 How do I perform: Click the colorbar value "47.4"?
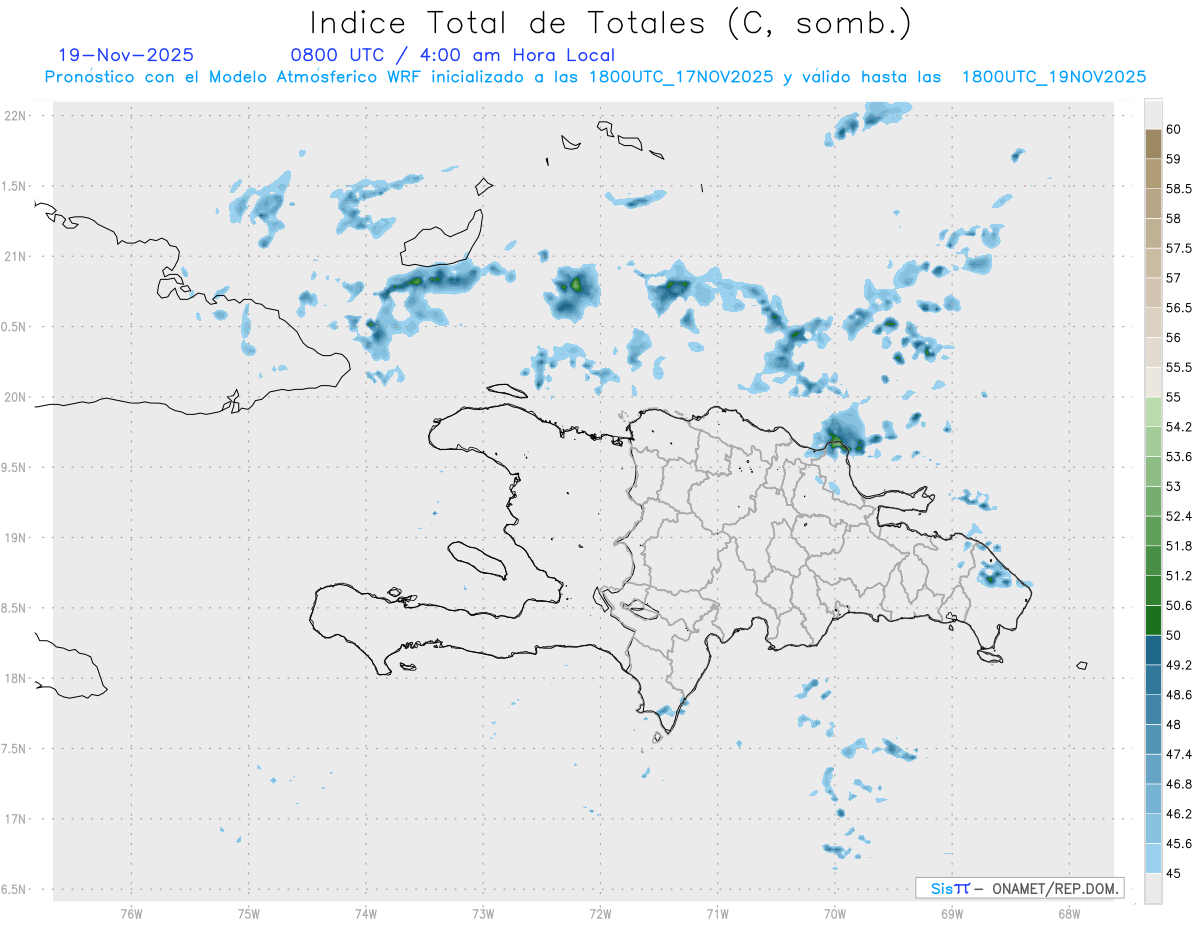tap(1178, 754)
